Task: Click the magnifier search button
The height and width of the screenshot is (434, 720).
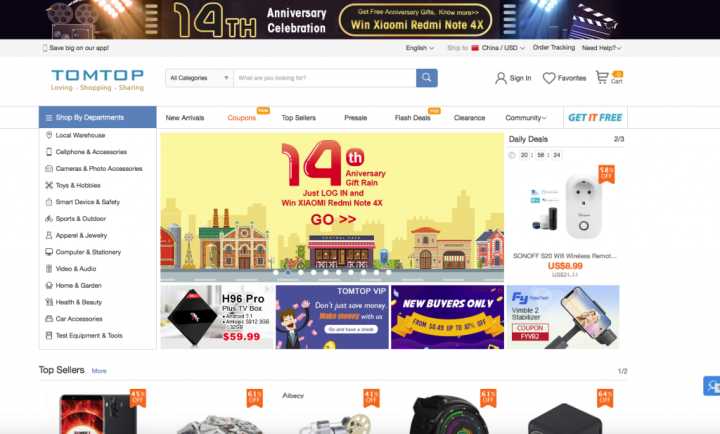Action: click(427, 78)
